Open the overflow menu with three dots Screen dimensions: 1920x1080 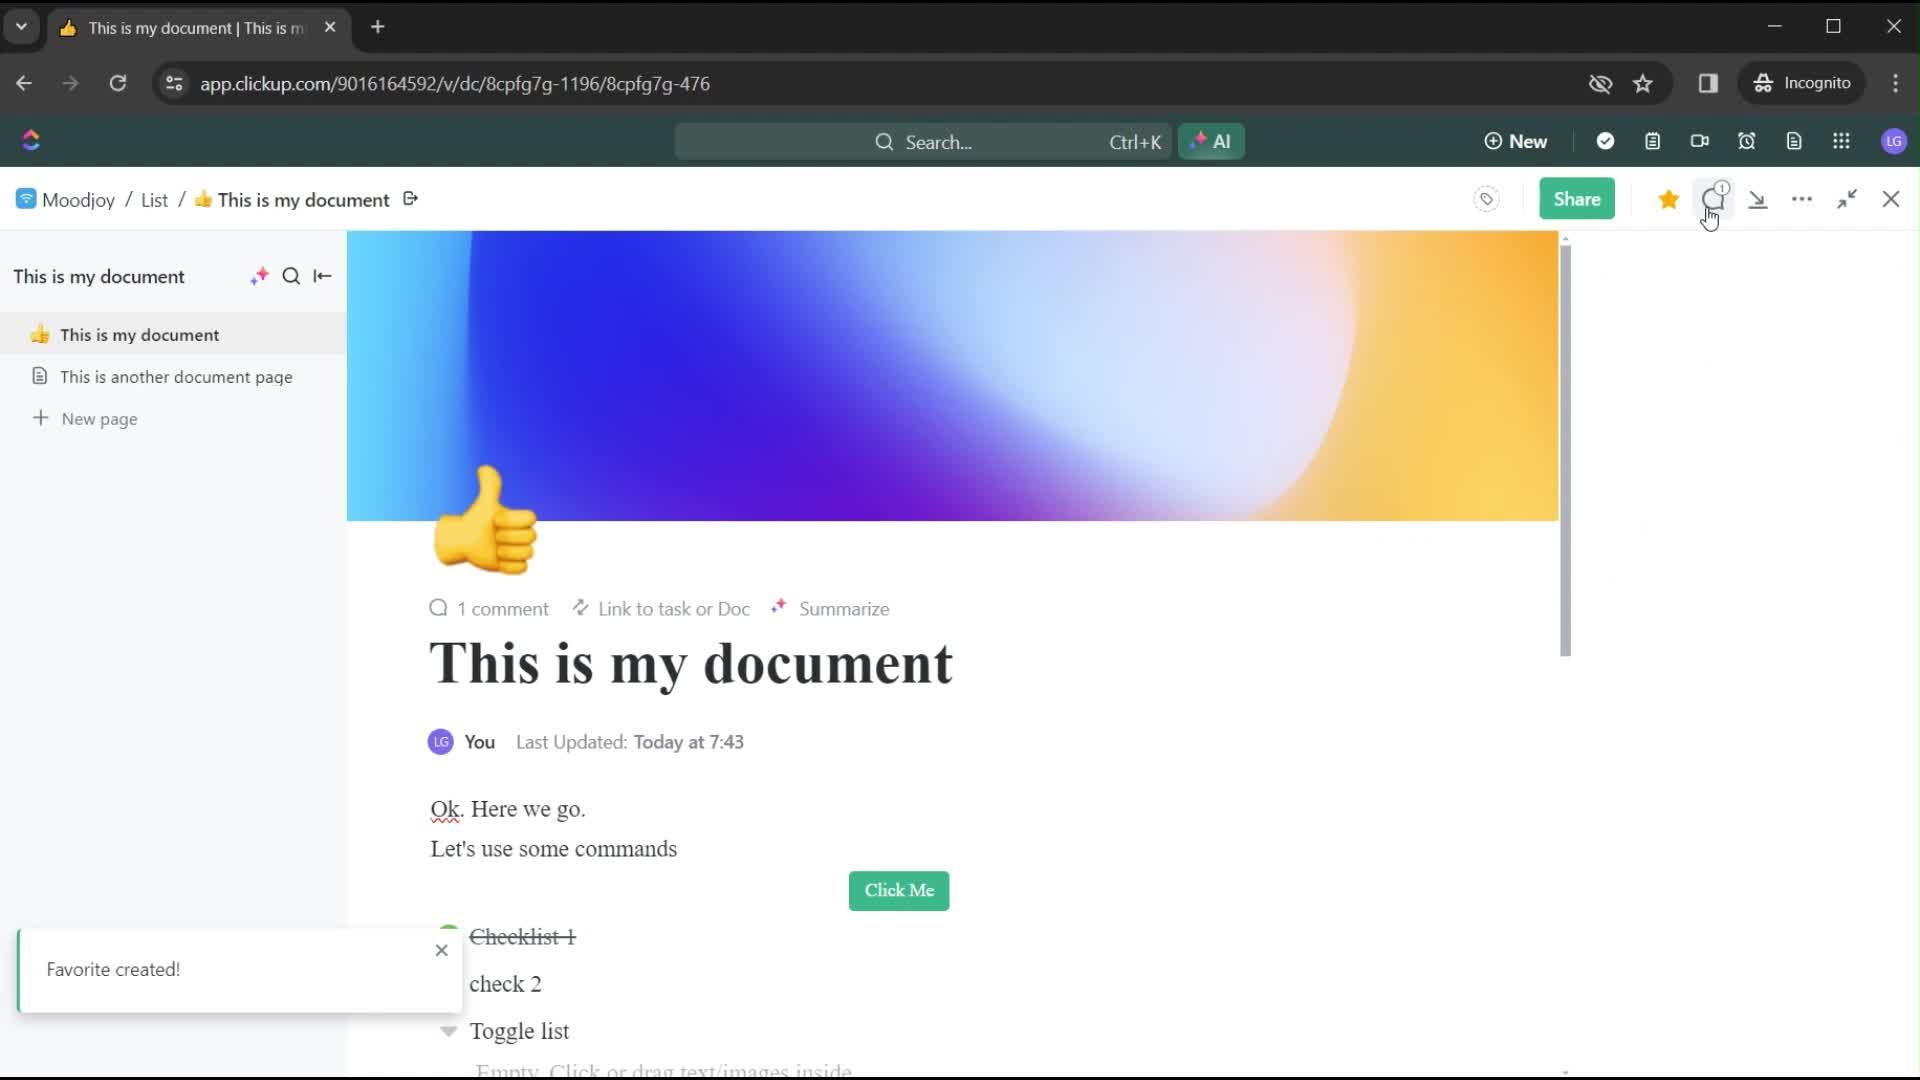[1803, 198]
